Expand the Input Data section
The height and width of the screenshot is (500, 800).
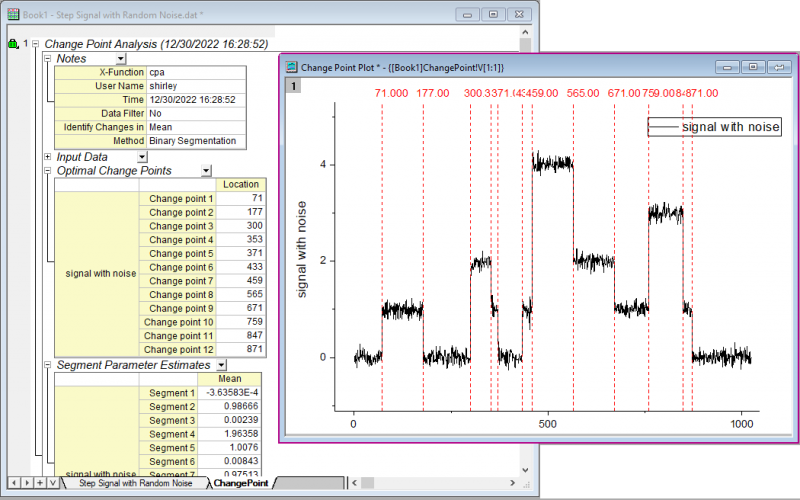48,157
